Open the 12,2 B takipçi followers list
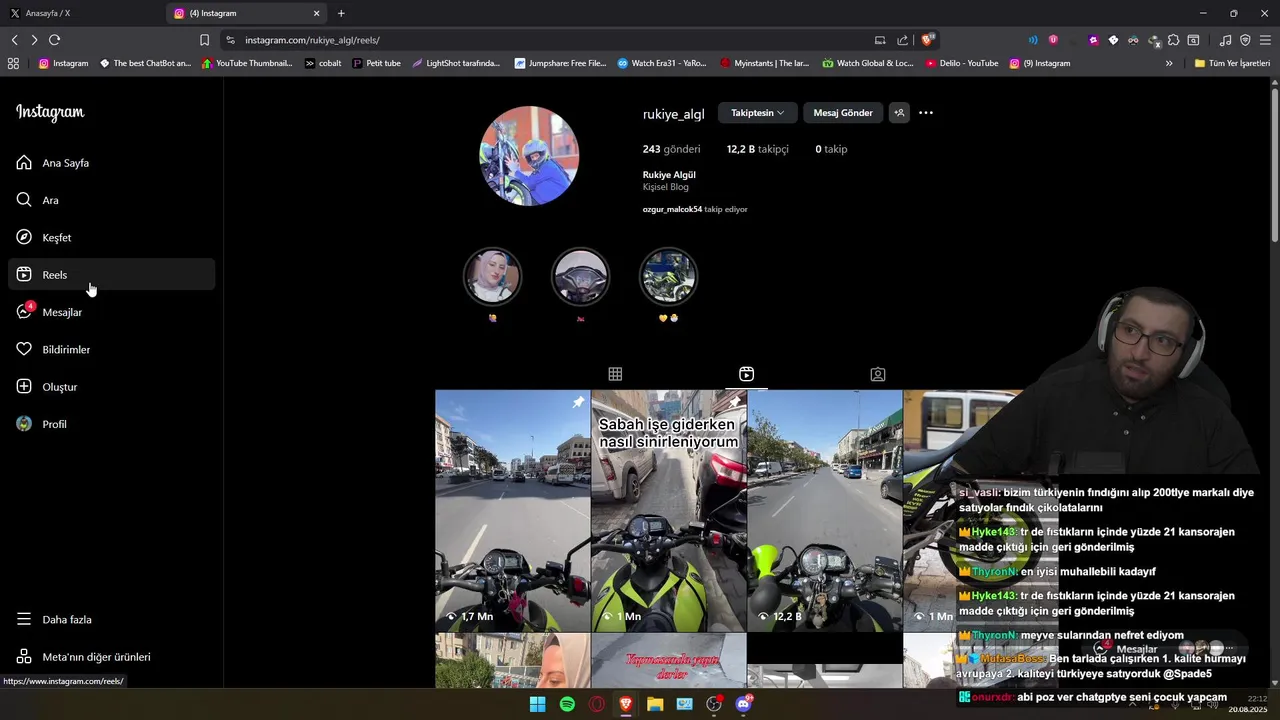 757,149
